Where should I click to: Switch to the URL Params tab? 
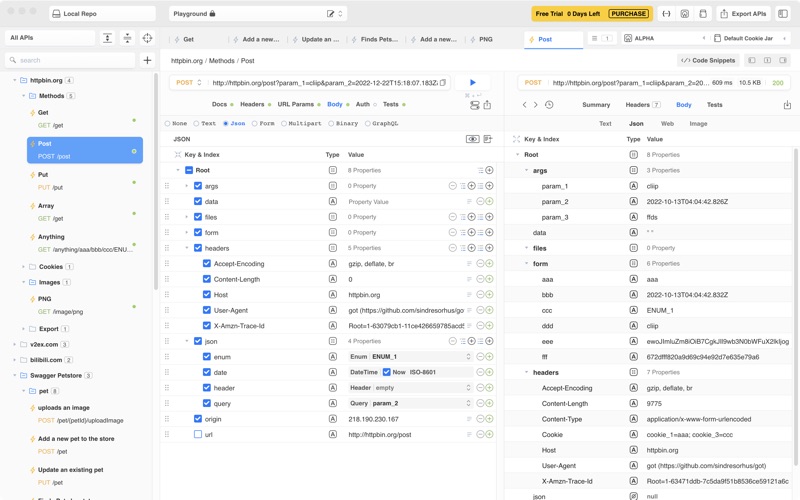point(295,104)
